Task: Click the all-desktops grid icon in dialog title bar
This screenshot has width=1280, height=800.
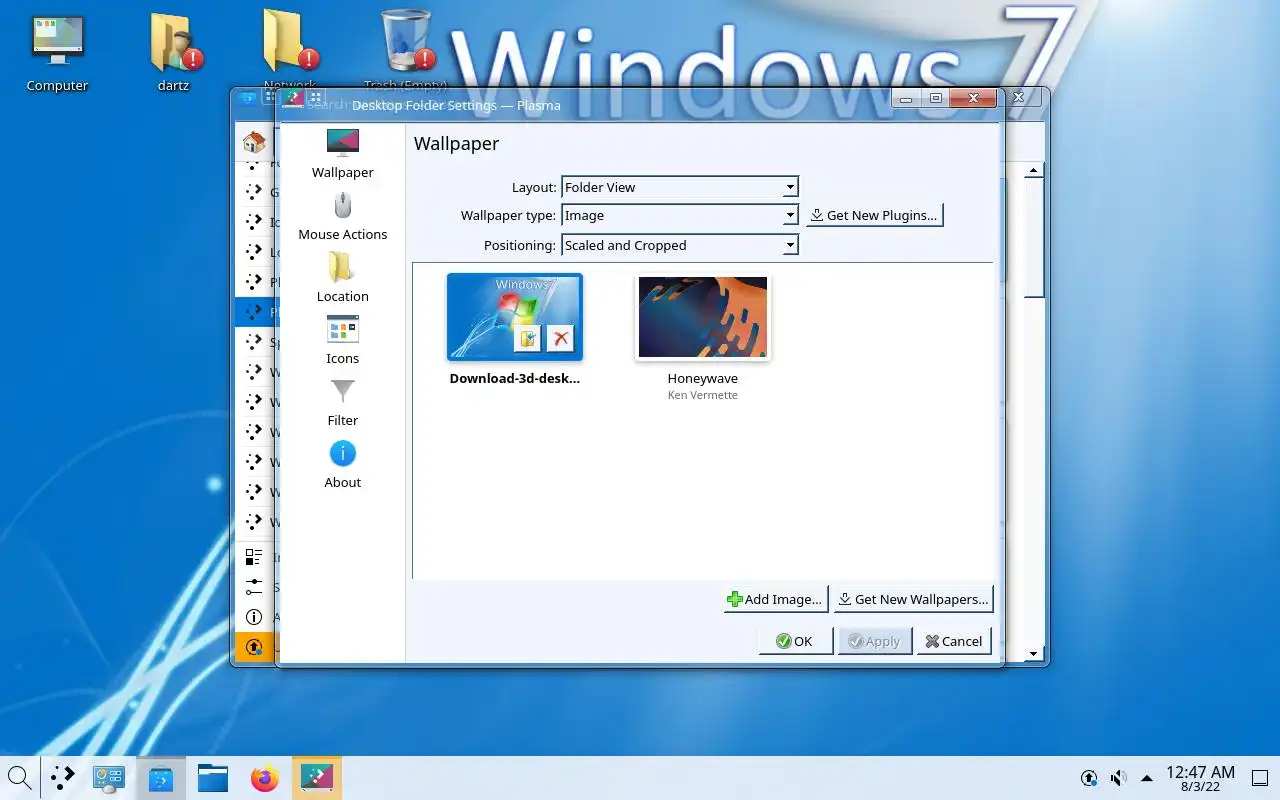Action: 316,98
